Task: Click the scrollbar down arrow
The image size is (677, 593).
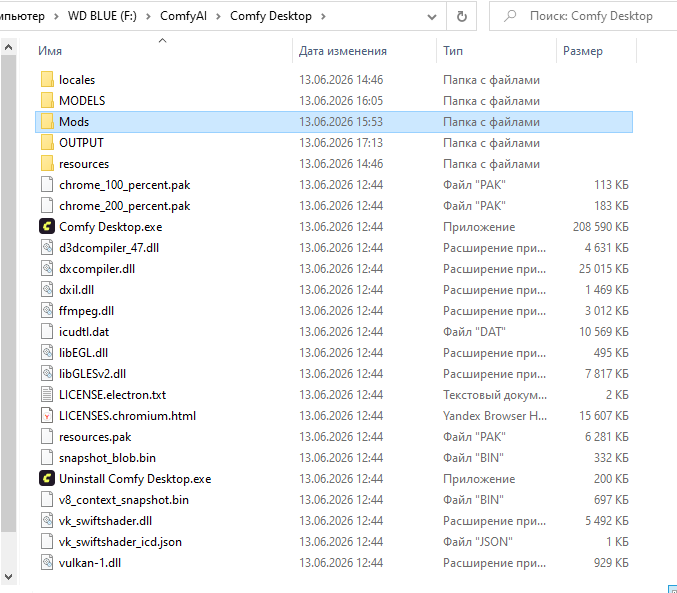Action: [x=8, y=577]
